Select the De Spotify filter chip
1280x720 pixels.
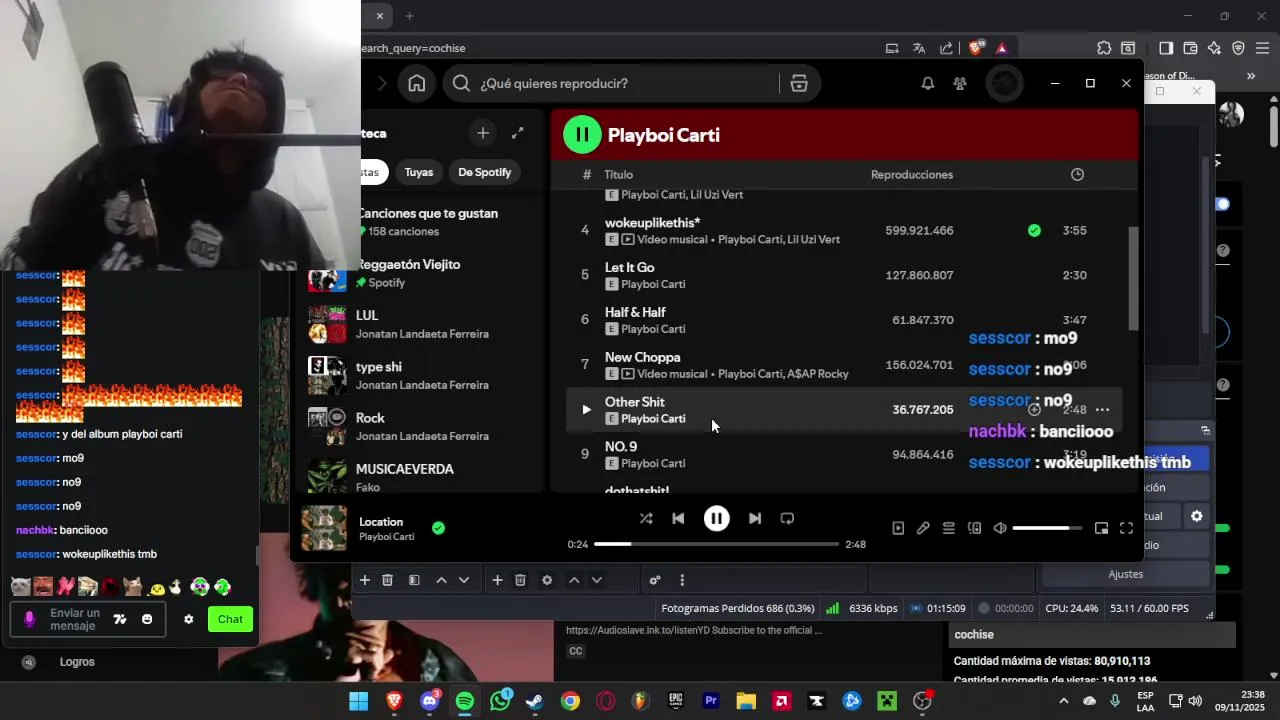485,172
